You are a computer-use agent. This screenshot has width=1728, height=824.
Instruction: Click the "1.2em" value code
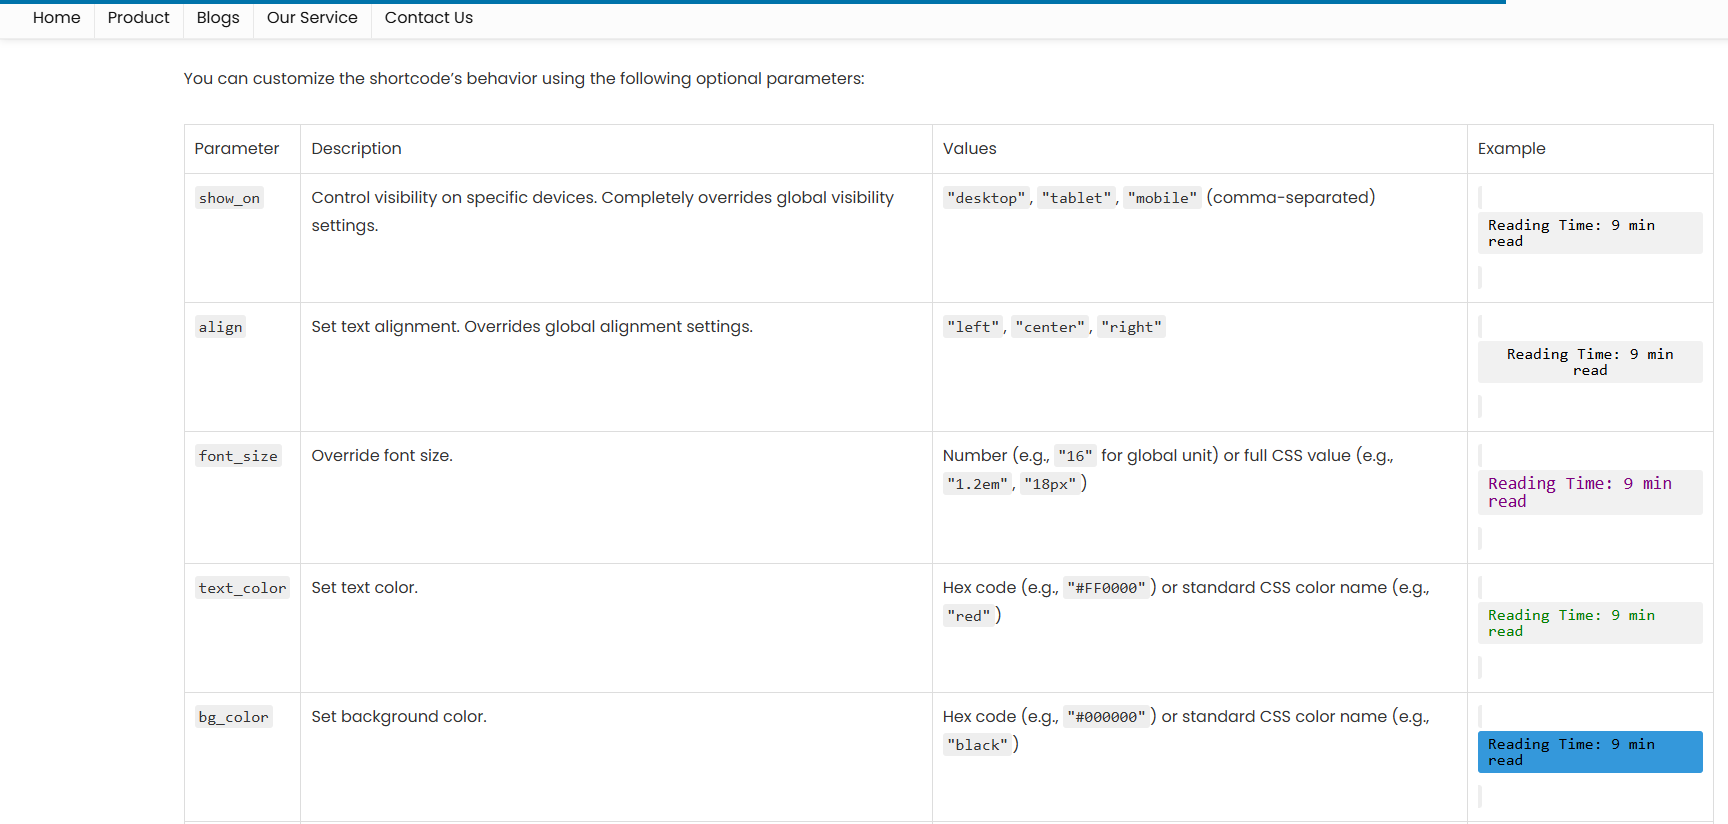pyautogui.click(x=977, y=484)
